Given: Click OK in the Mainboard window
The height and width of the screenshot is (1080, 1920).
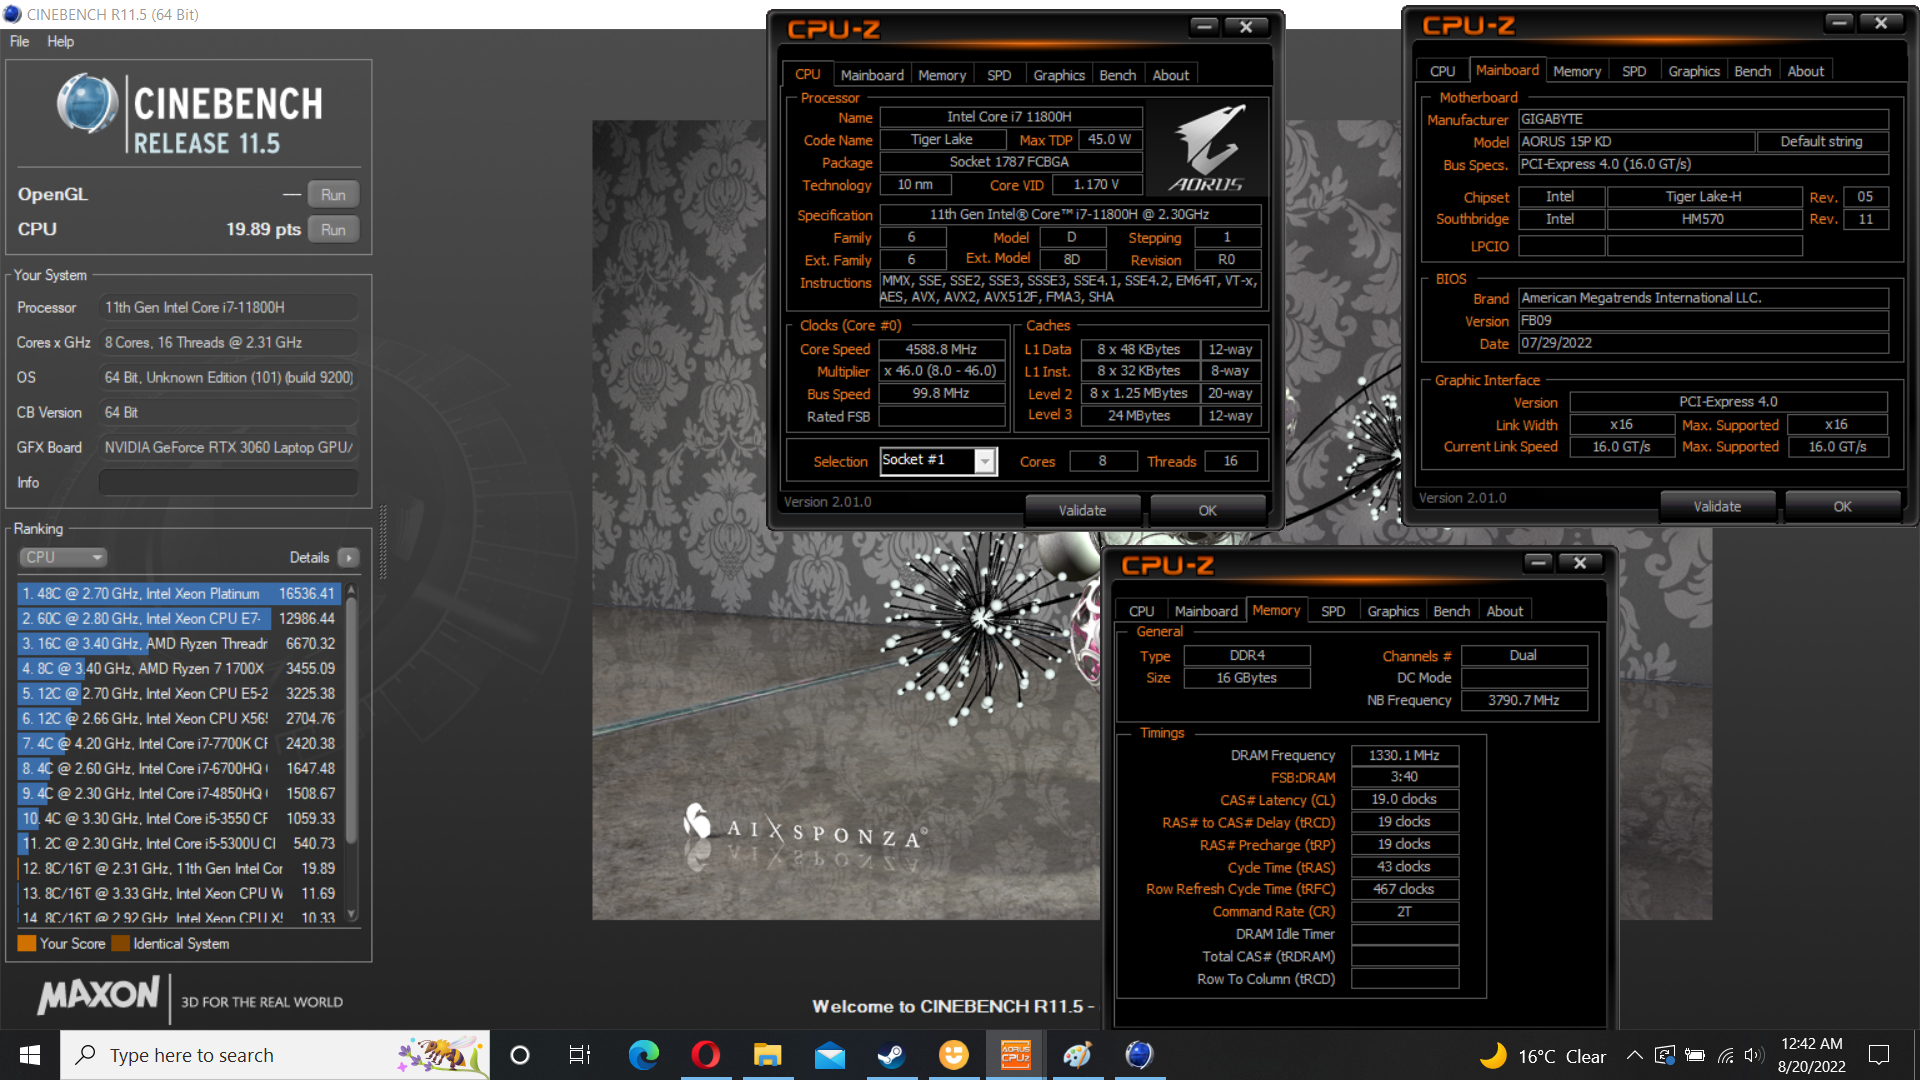Looking at the screenshot, I should 1842,506.
